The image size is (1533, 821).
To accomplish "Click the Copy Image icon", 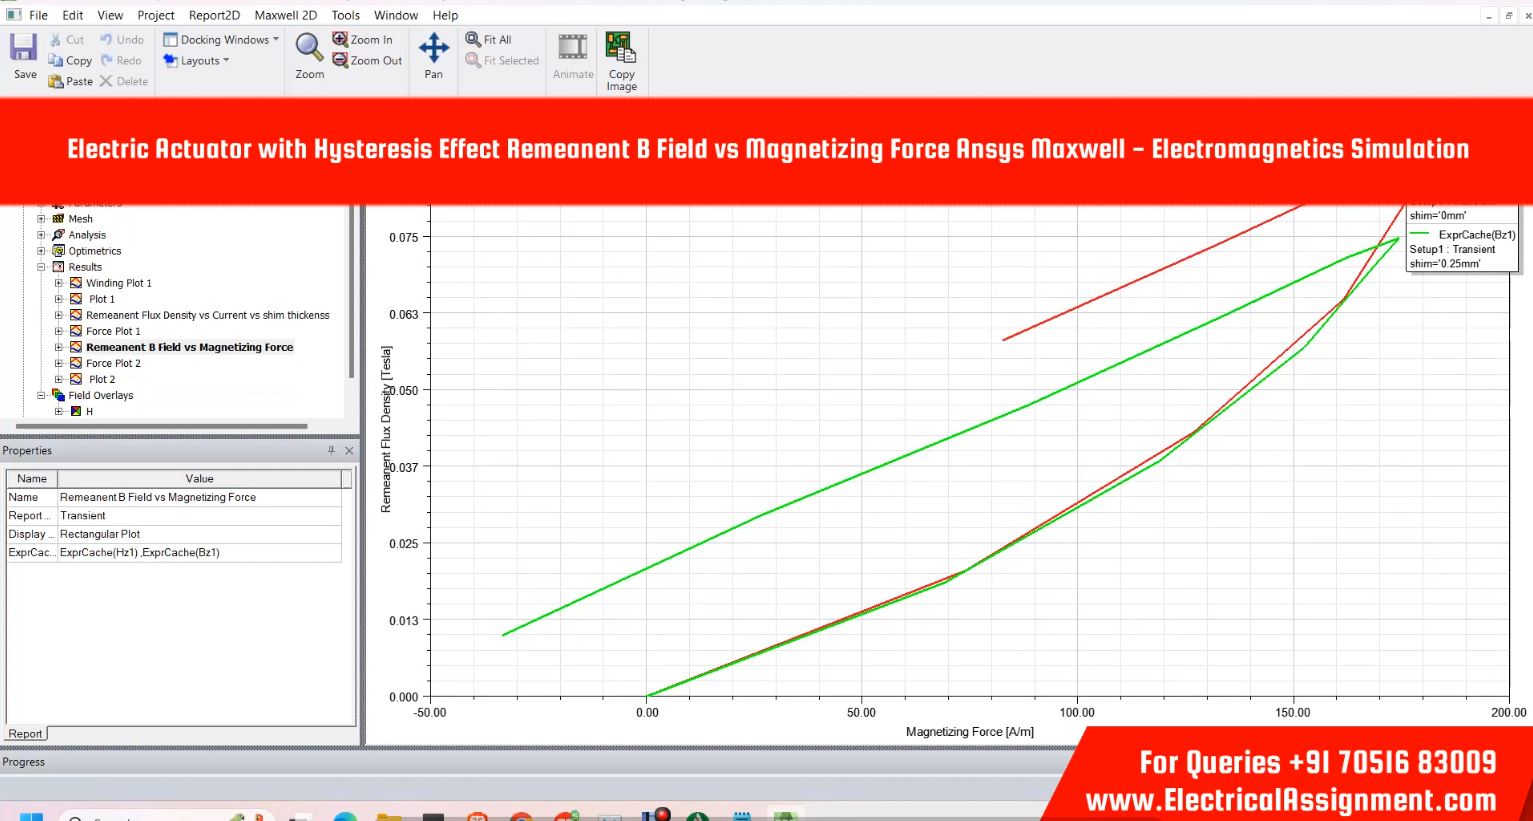I will pos(621,47).
